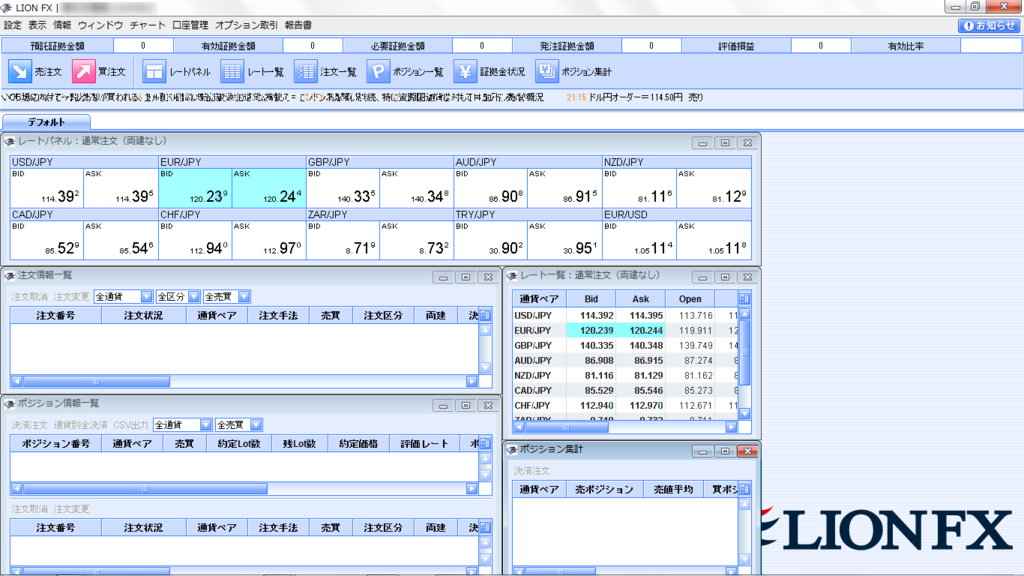1024x576 pixels.
Task: Open column chooser icon in レート一覧 header
Action: tap(744, 298)
